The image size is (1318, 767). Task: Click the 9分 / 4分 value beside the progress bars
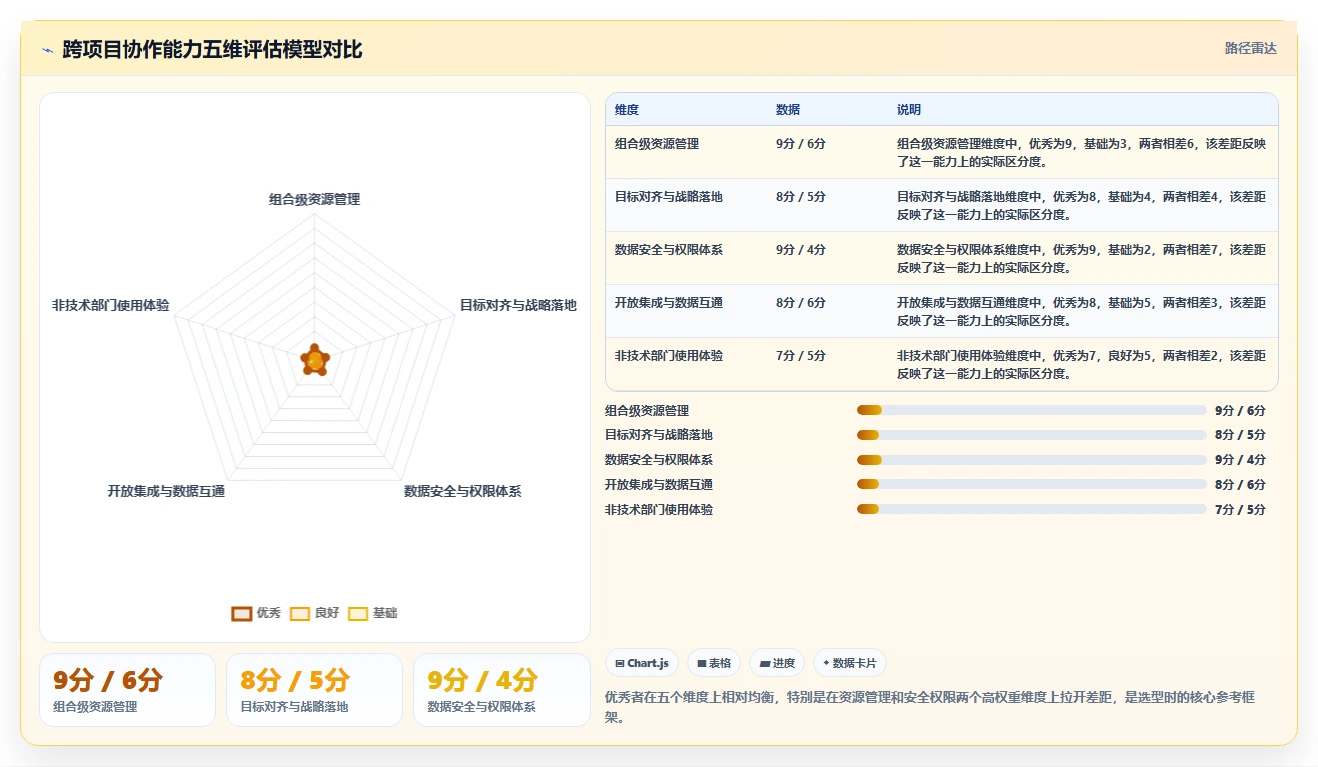pyautogui.click(x=1240, y=460)
